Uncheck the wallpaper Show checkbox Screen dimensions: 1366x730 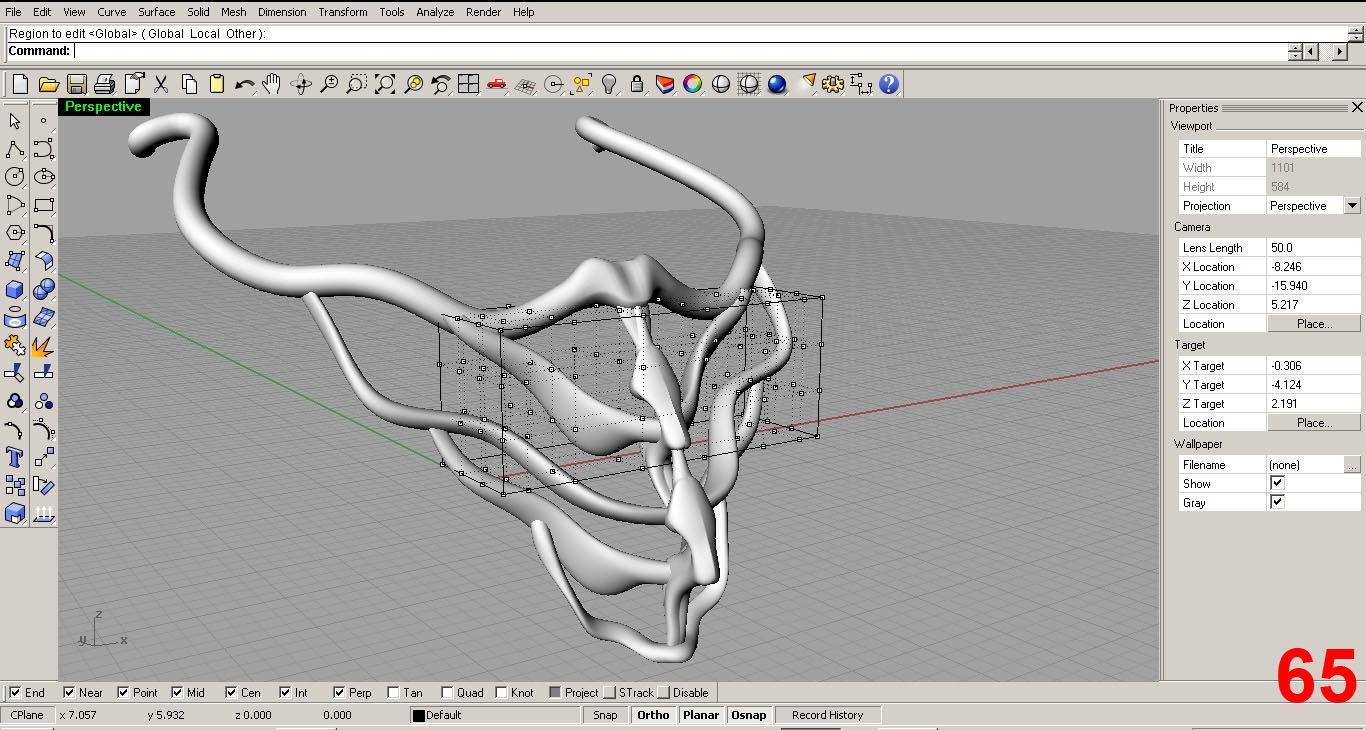[x=1277, y=483]
